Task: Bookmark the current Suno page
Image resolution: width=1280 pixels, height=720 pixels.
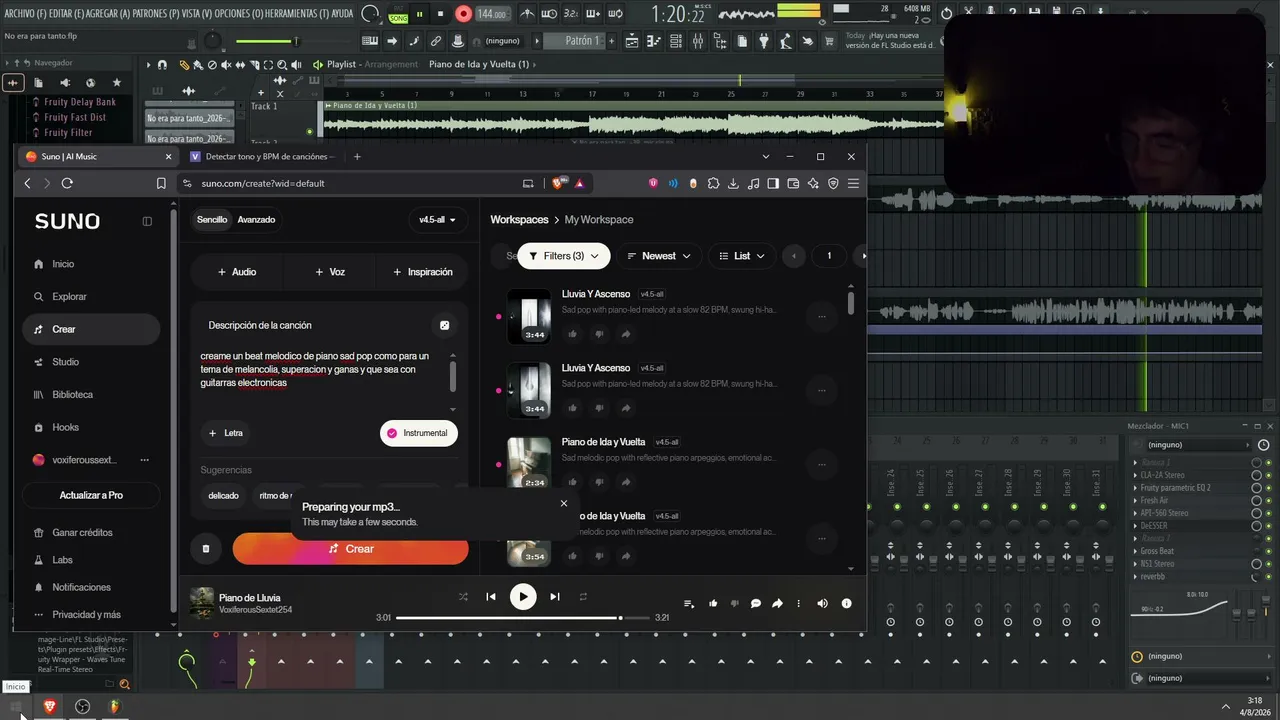Action: [x=161, y=183]
